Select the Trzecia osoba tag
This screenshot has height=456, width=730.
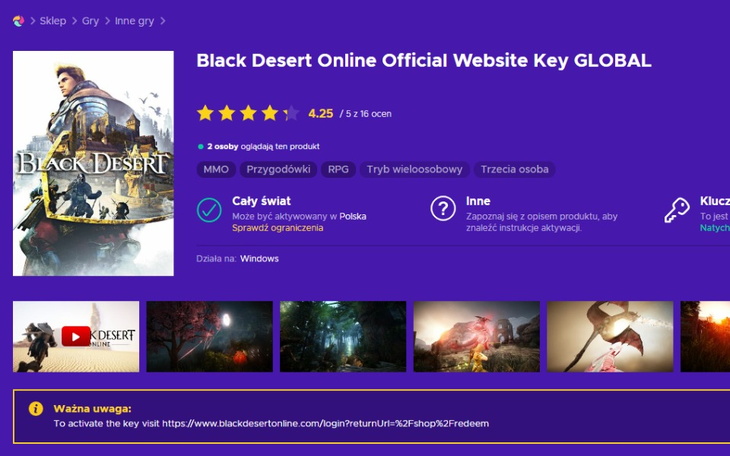[514, 170]
